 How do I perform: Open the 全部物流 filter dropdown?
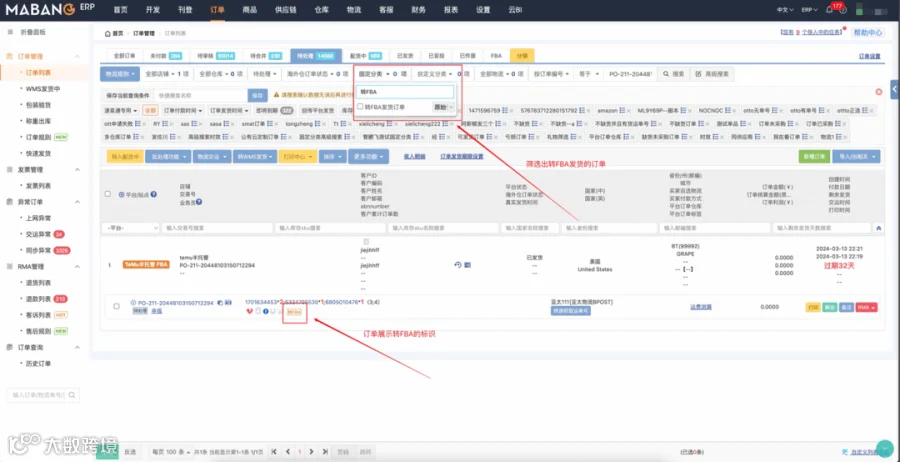[499, 74]
